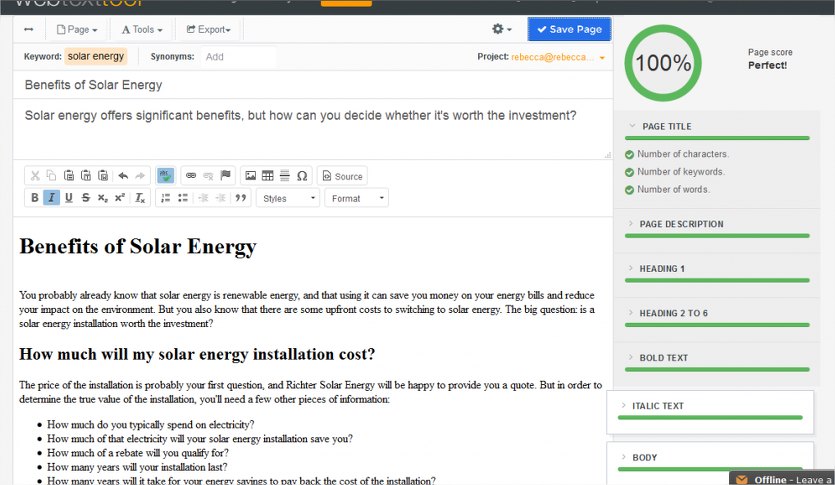
Task: Click the Copy icon
Action: pos(51,176)
